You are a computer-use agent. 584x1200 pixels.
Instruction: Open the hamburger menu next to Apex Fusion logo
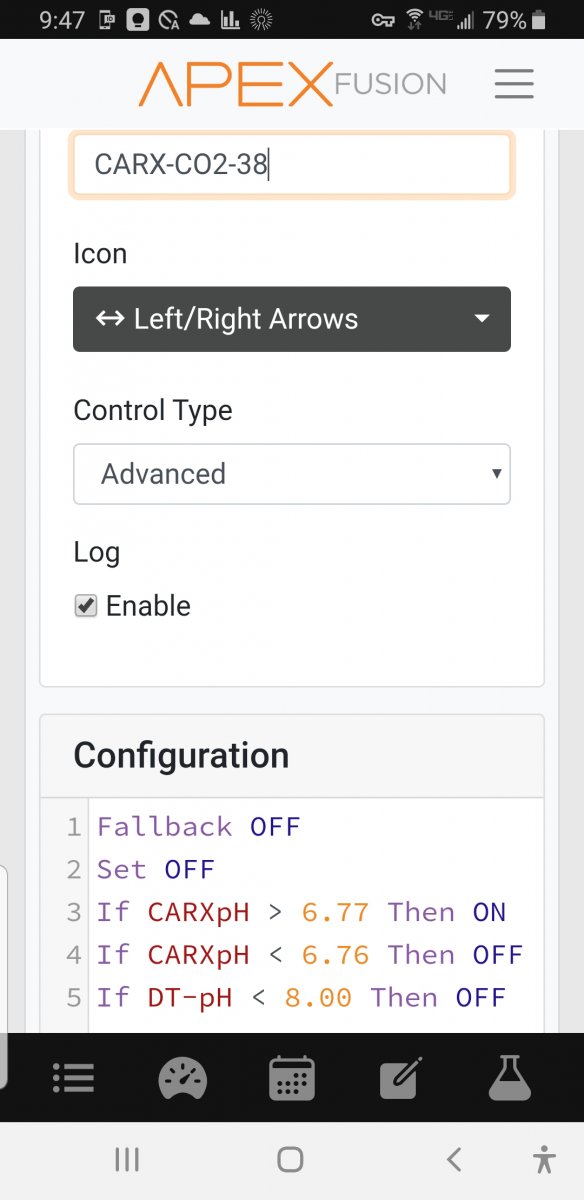[x=514, y=84]
